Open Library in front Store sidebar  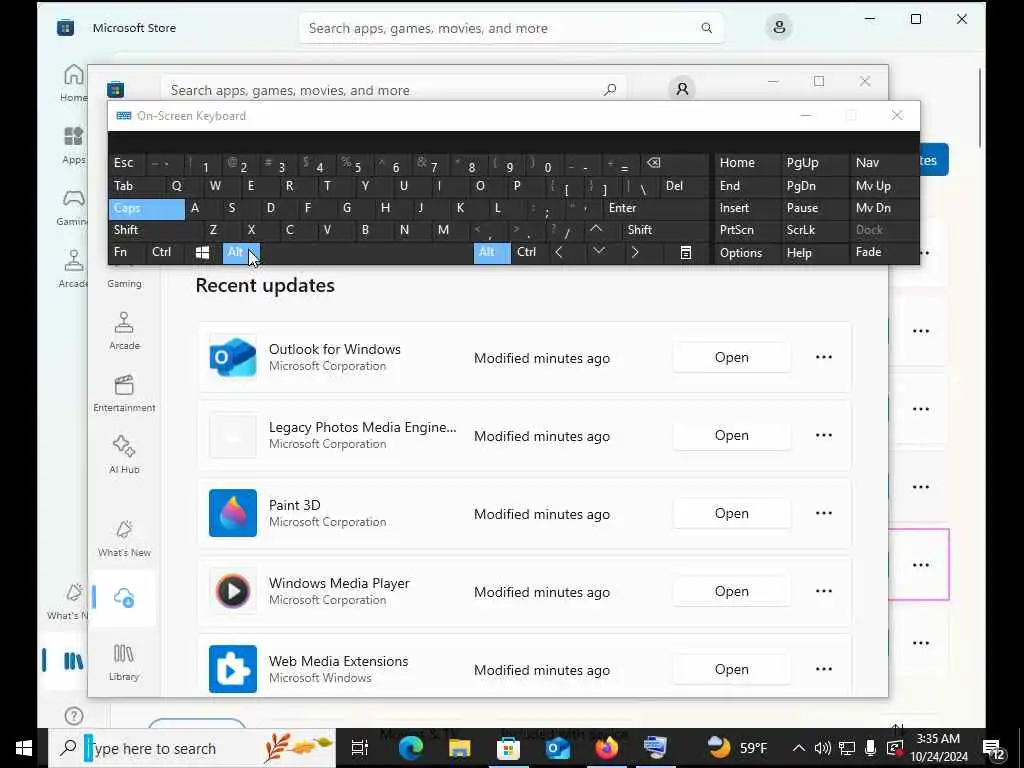click(x=124, y=662)
